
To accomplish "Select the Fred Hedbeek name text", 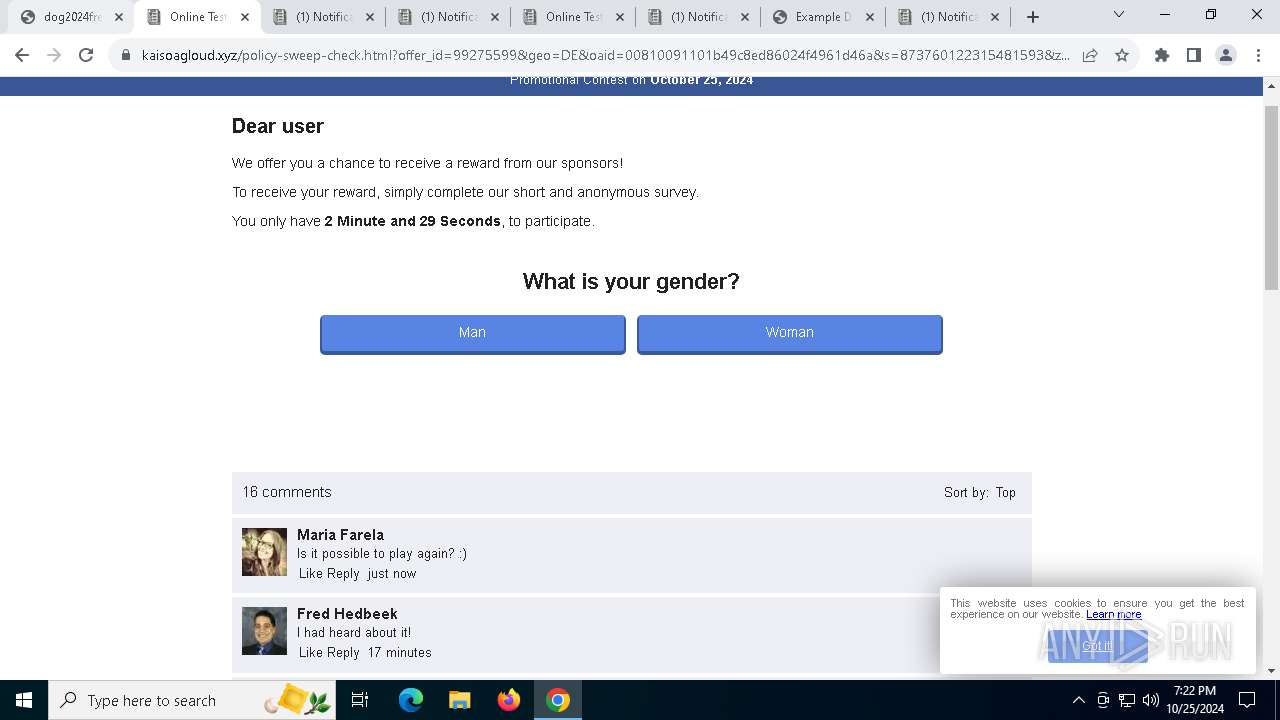I will pos(347,614).
